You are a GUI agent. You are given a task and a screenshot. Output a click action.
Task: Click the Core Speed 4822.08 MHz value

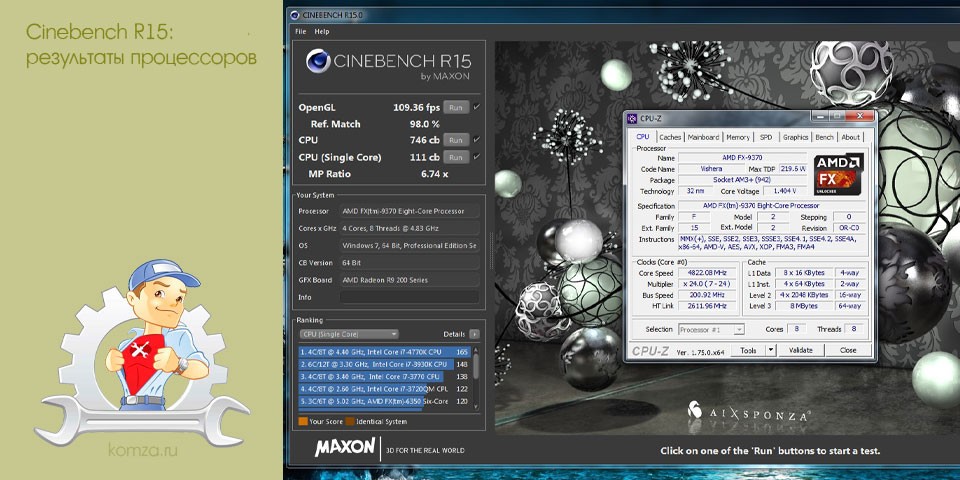708,273
